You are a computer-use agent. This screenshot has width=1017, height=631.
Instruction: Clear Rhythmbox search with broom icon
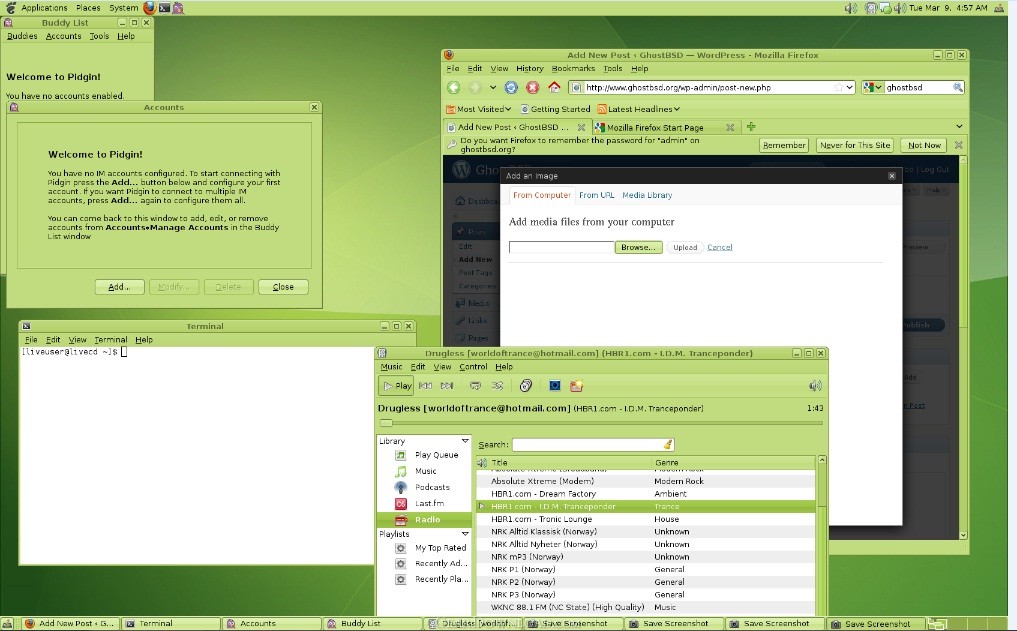tap(667, 444)
